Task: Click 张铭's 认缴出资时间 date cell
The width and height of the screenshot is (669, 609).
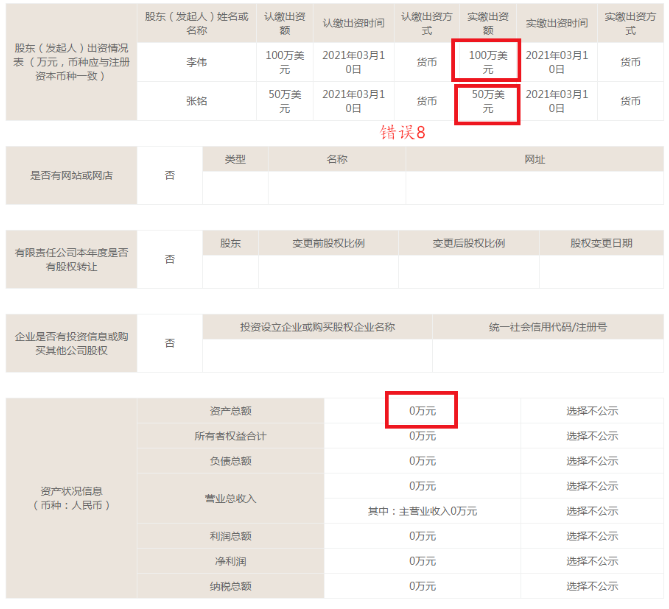Action: [353, 101]
